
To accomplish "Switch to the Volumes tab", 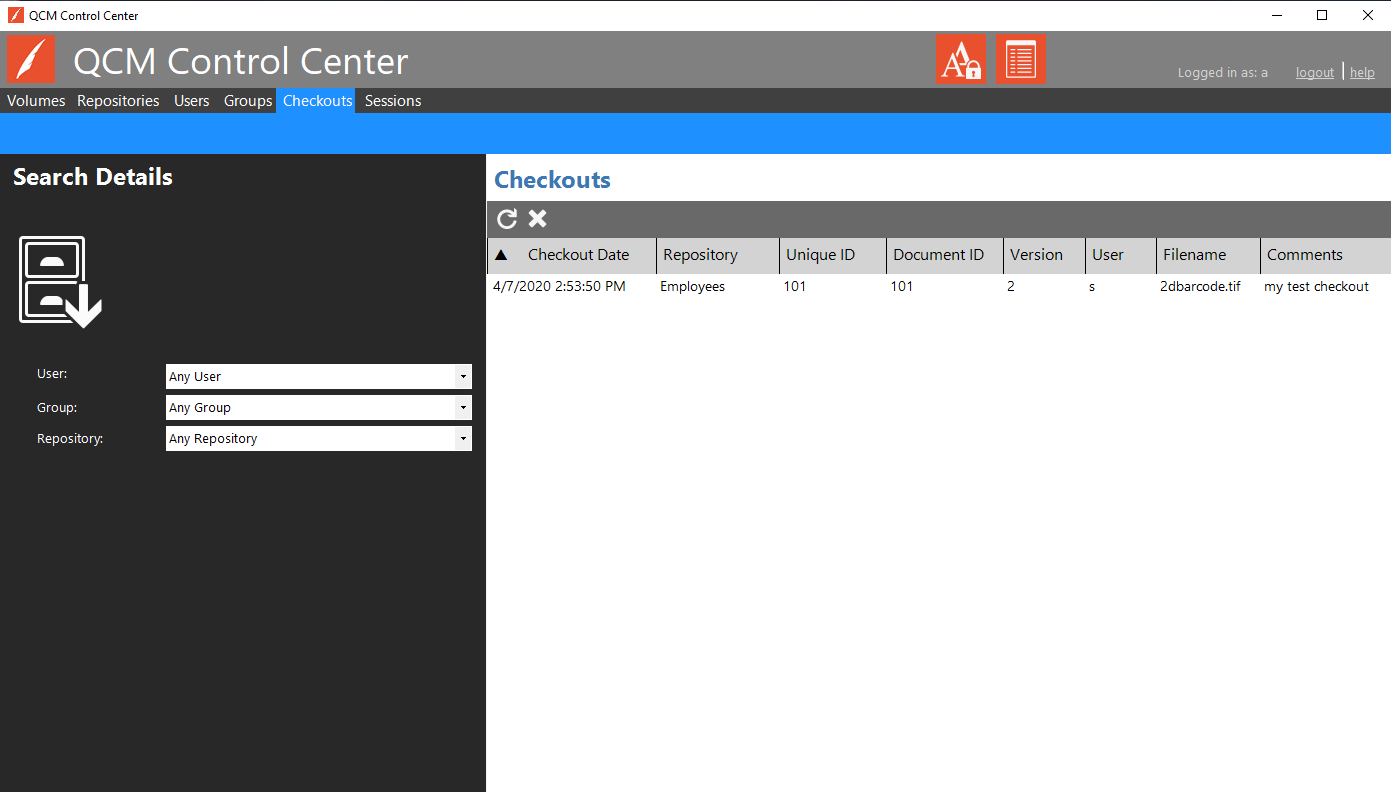I will pyautogui.click(x=36, y=101).
